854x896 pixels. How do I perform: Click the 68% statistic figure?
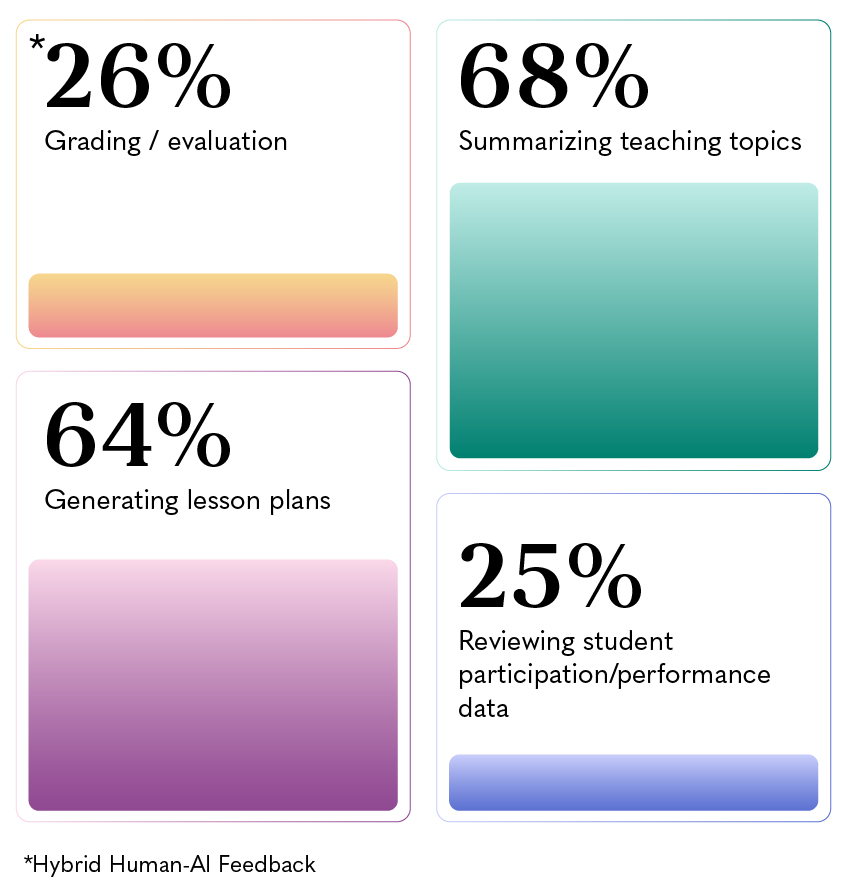[553, 78]
